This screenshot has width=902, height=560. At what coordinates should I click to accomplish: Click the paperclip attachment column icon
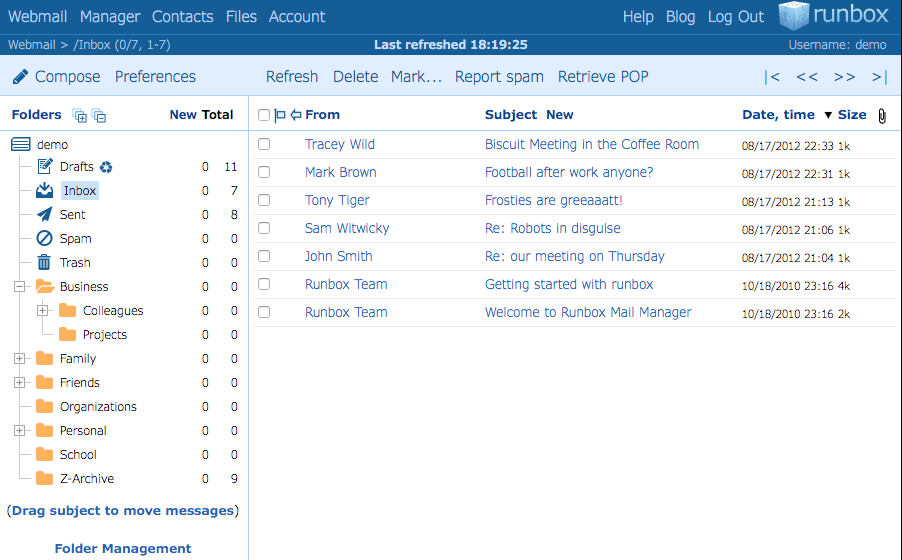coord(881,115)
